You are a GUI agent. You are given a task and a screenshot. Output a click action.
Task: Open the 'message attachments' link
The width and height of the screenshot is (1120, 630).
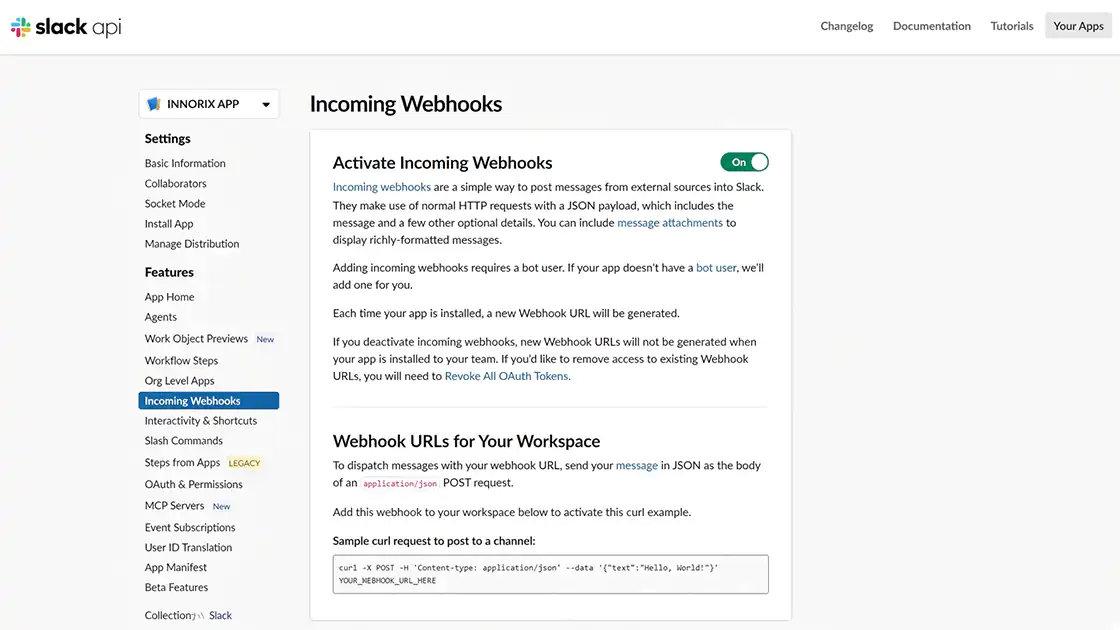[x=670, y=222]
